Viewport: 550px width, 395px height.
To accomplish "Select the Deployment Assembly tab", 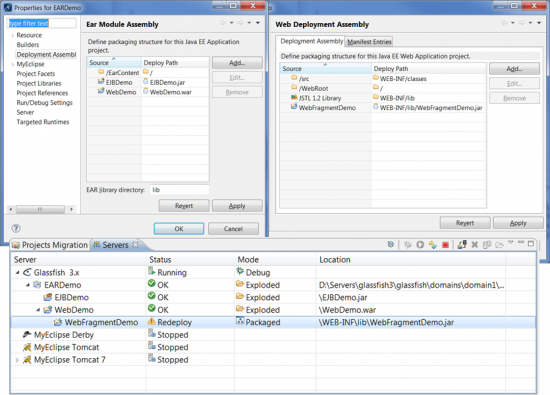I will point(311,41).
